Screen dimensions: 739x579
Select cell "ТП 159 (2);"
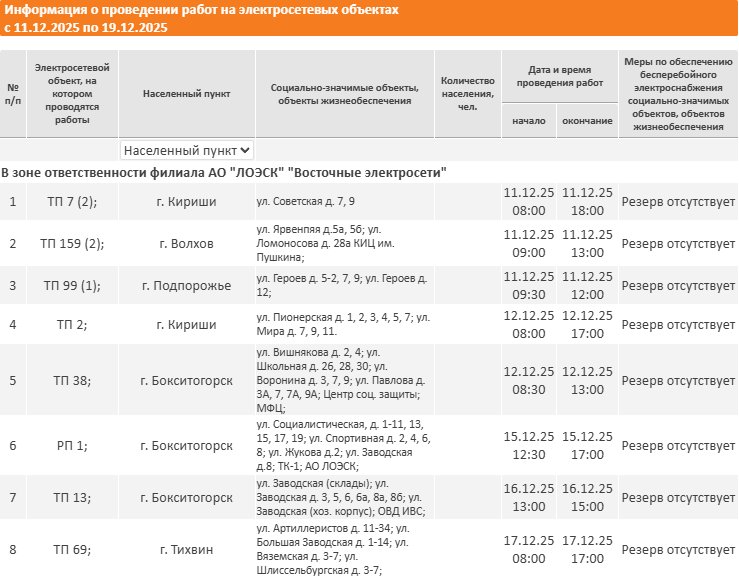tap(72, 244)
